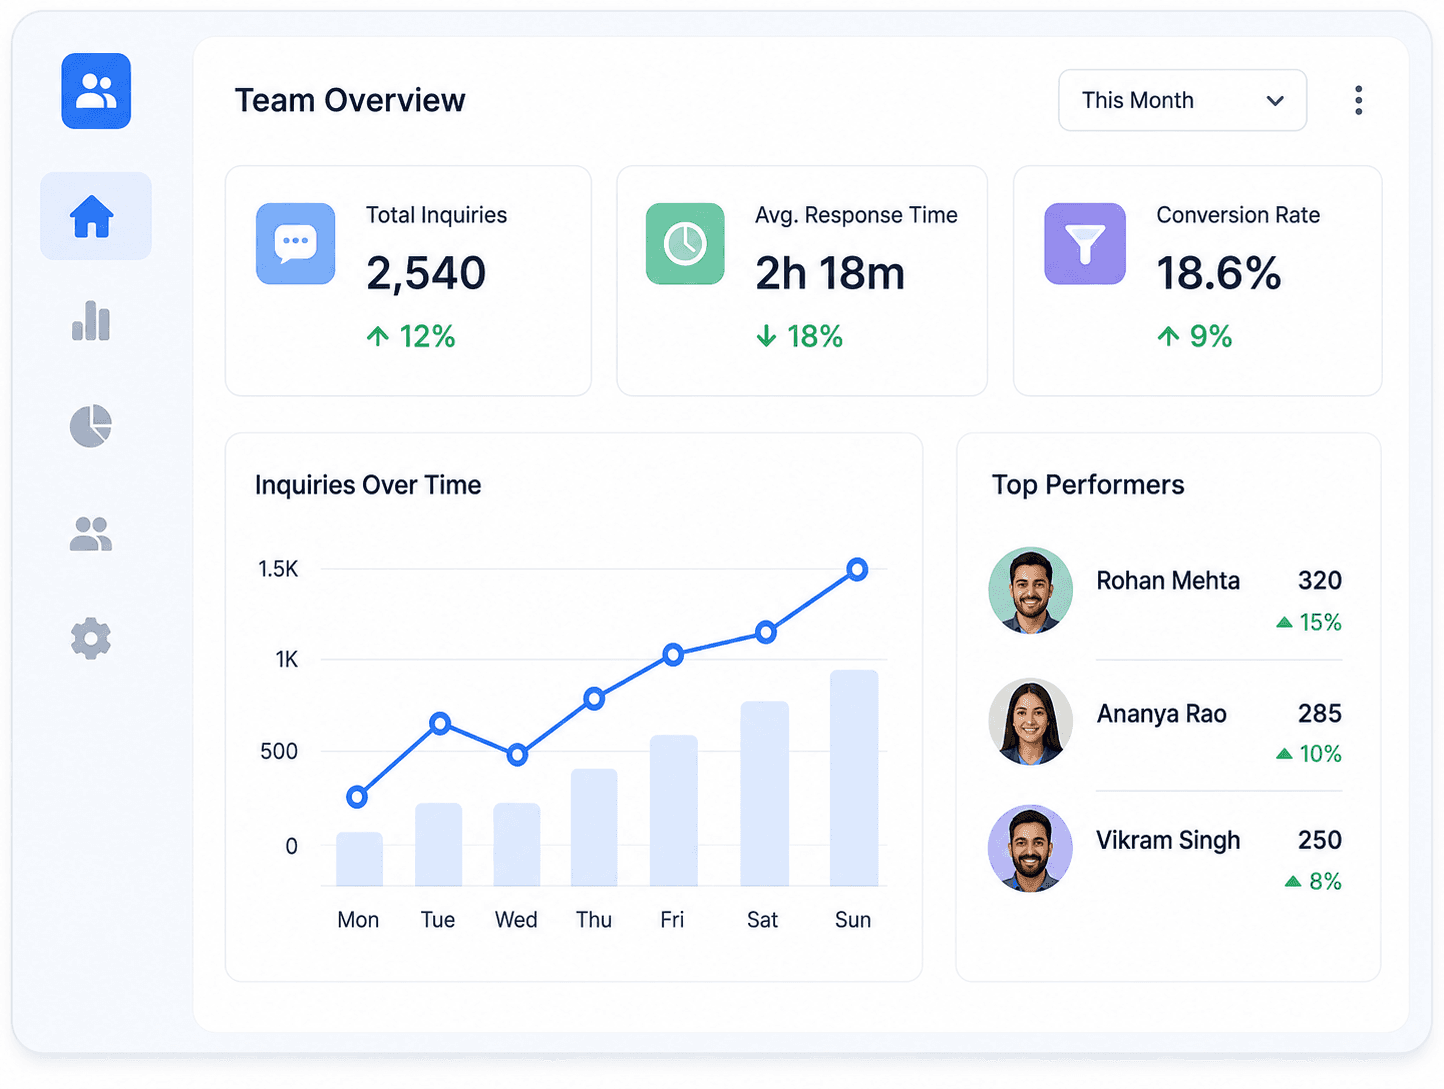Screen dimensions: 1444x1089
Task: Click the blue team logo icon
Action: click(x=96, y=91)
